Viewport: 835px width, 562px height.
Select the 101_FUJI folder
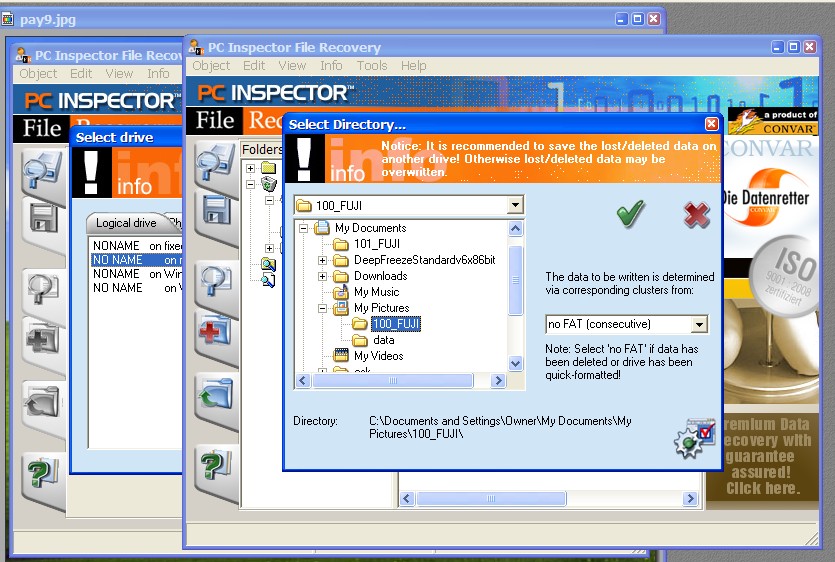tap(376, 244)
